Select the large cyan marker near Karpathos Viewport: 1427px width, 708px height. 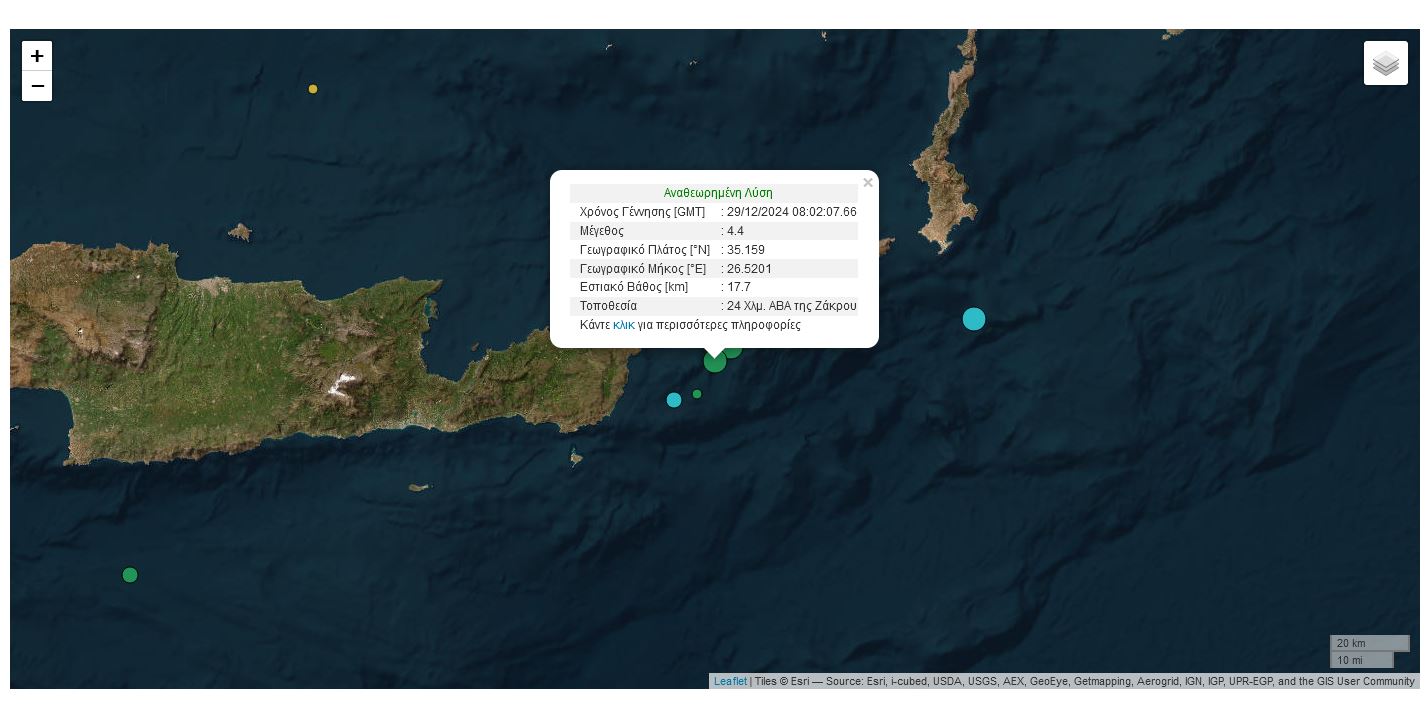973,319
